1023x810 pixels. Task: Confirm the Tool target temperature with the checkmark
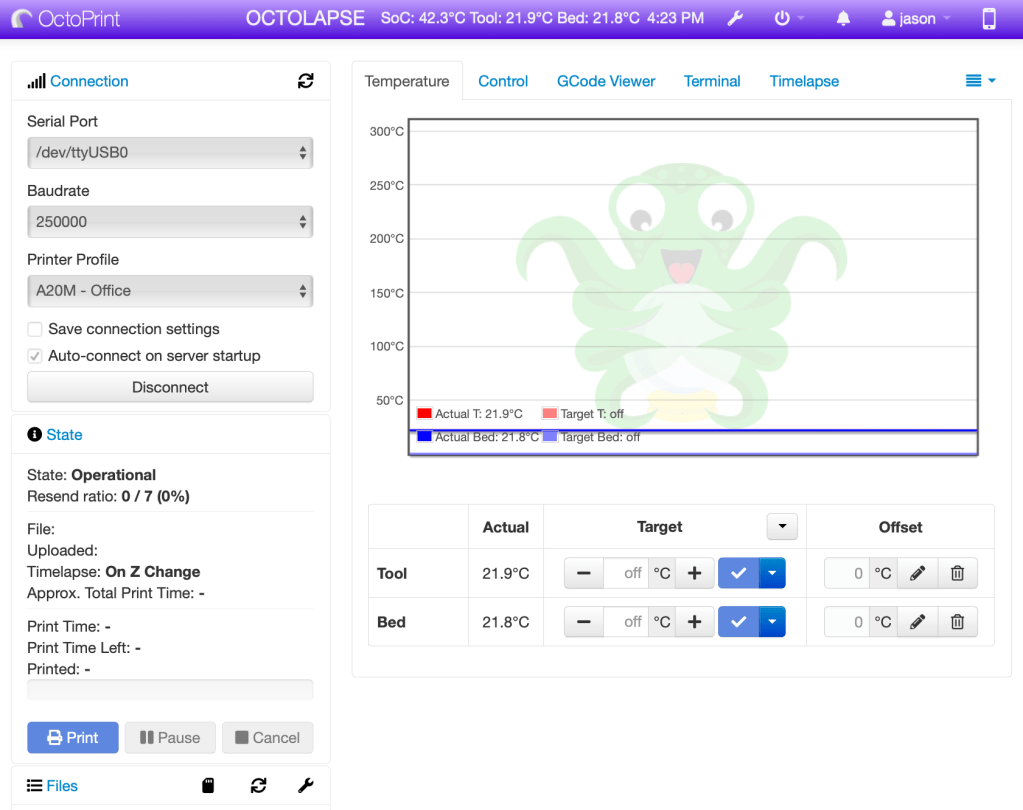(738, 572)
